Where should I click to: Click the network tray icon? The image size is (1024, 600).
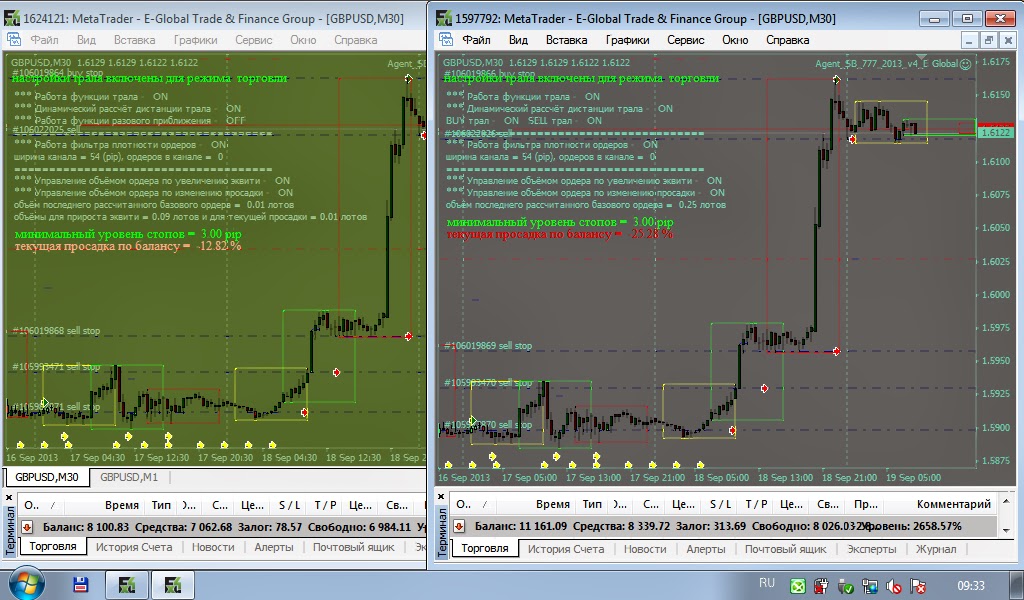pyautogui.click(x=870, y=586)
